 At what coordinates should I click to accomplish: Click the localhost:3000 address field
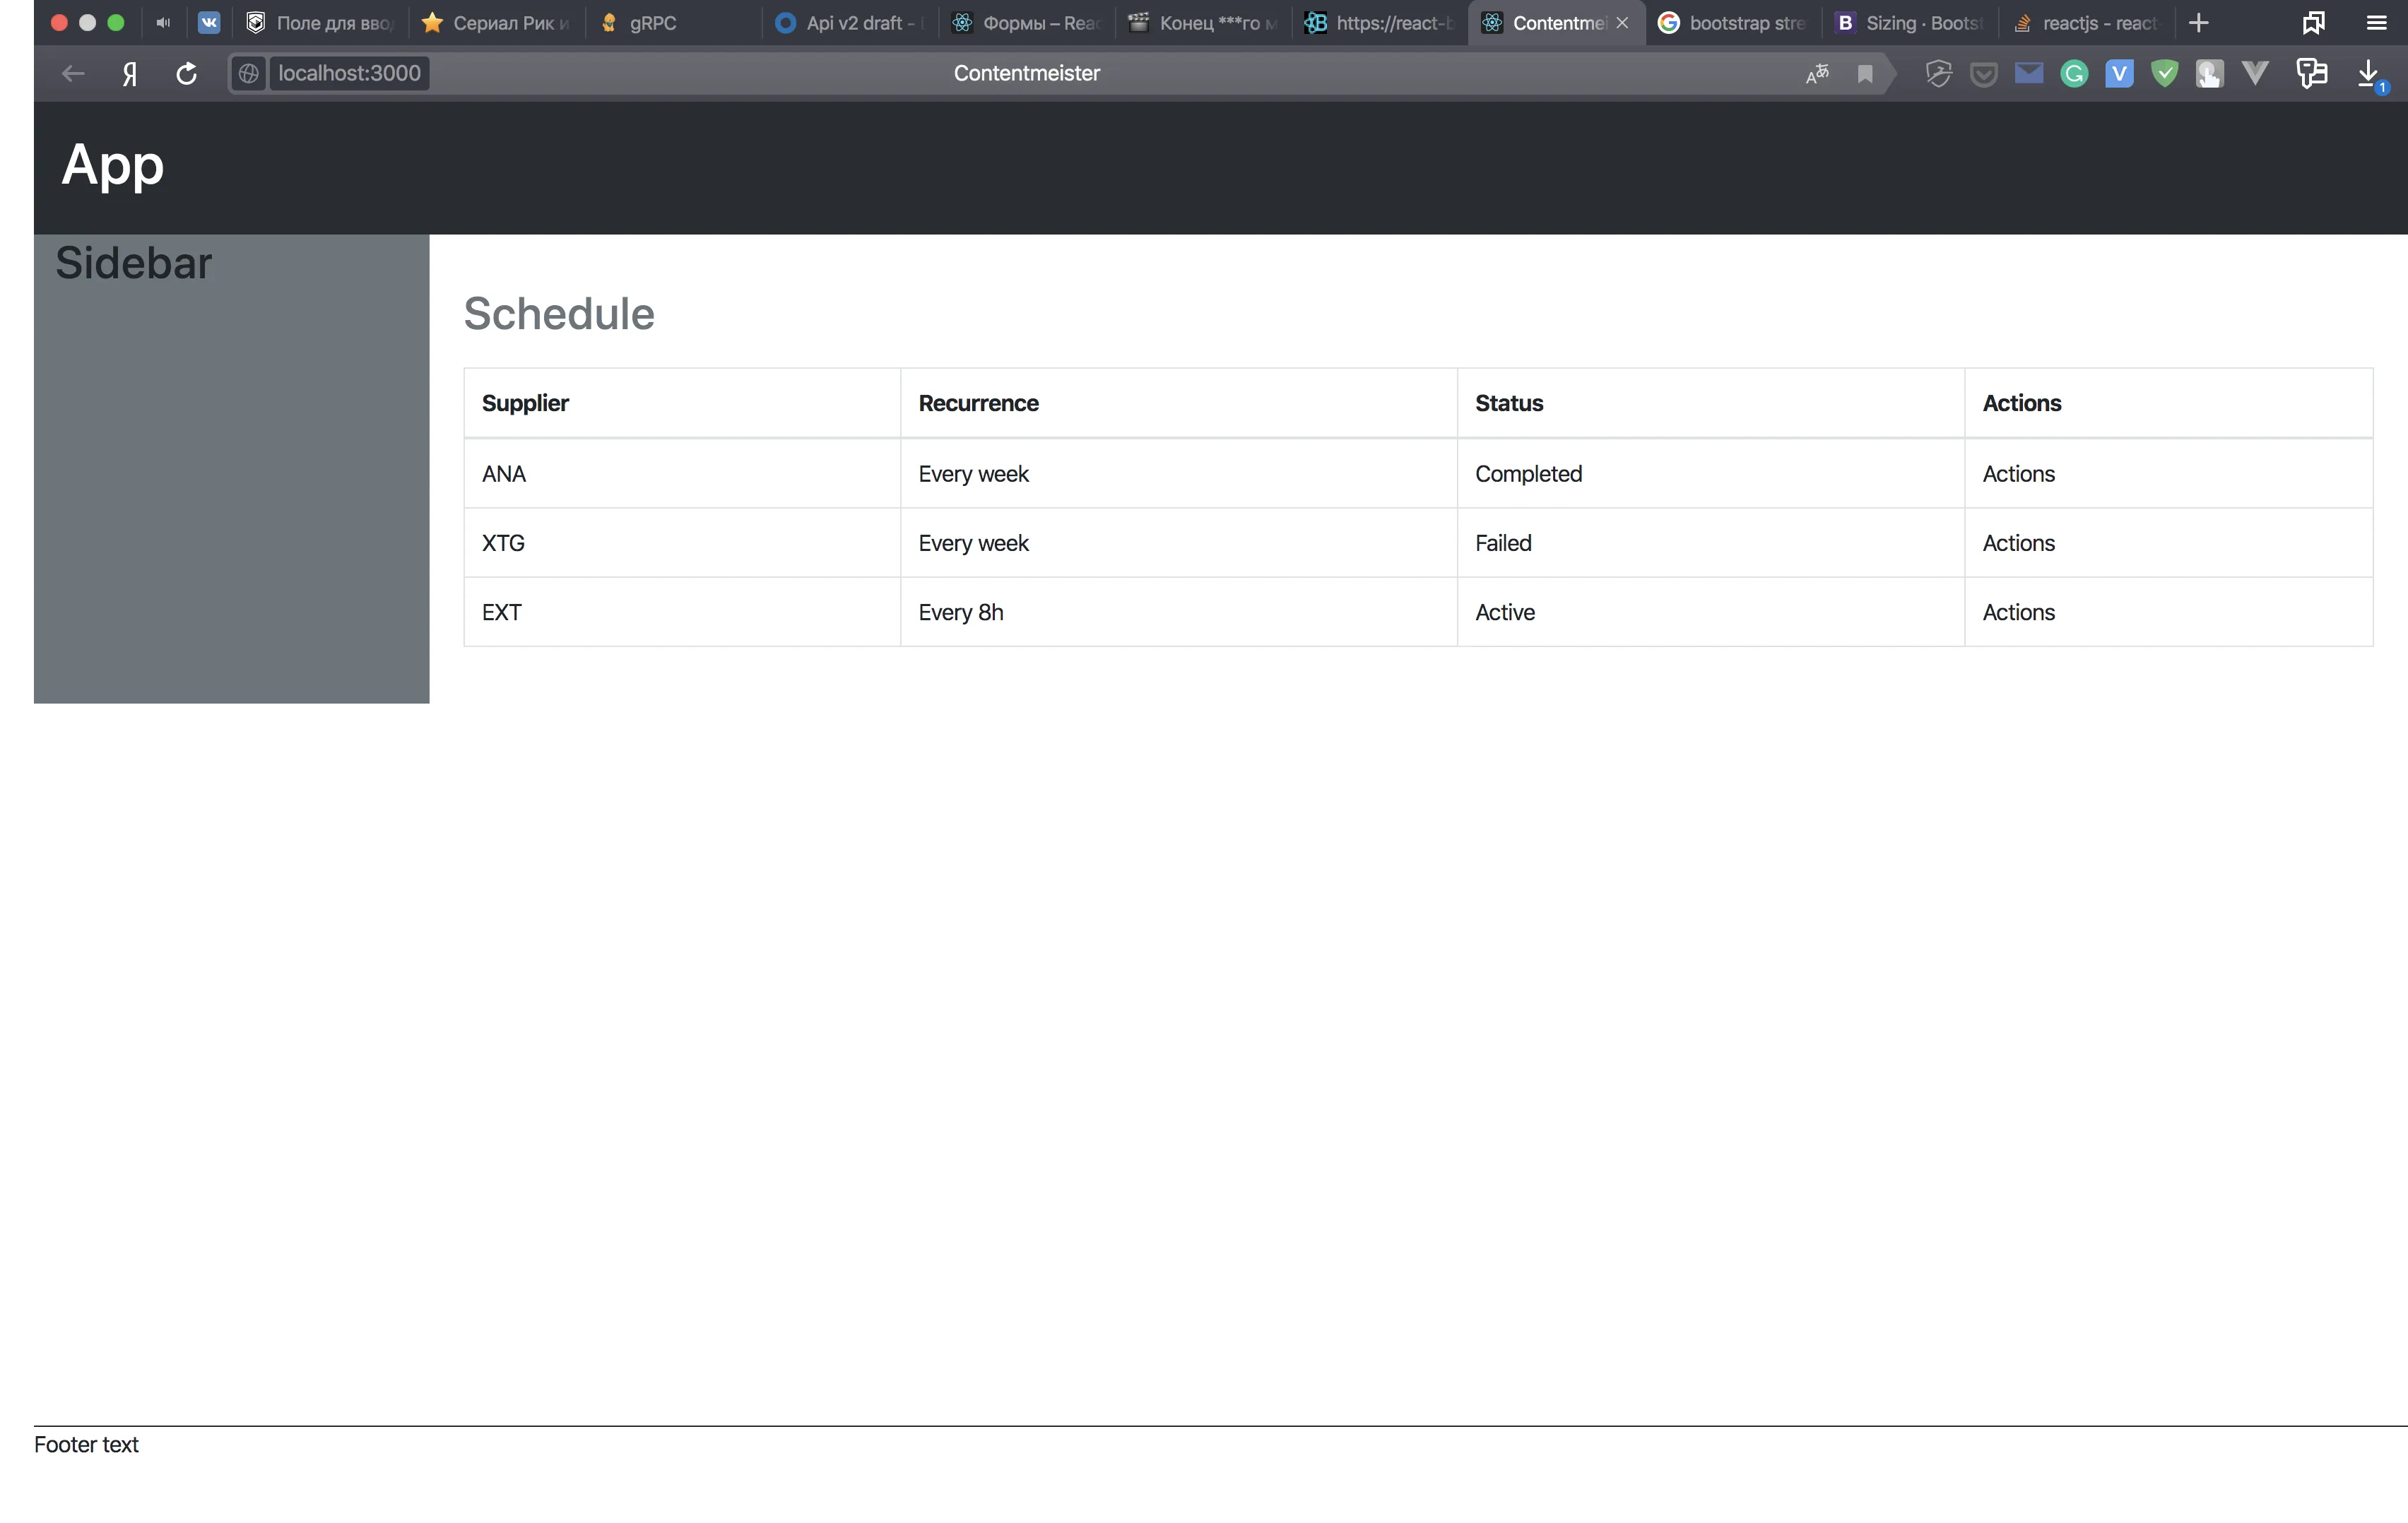tap(349, 73)
